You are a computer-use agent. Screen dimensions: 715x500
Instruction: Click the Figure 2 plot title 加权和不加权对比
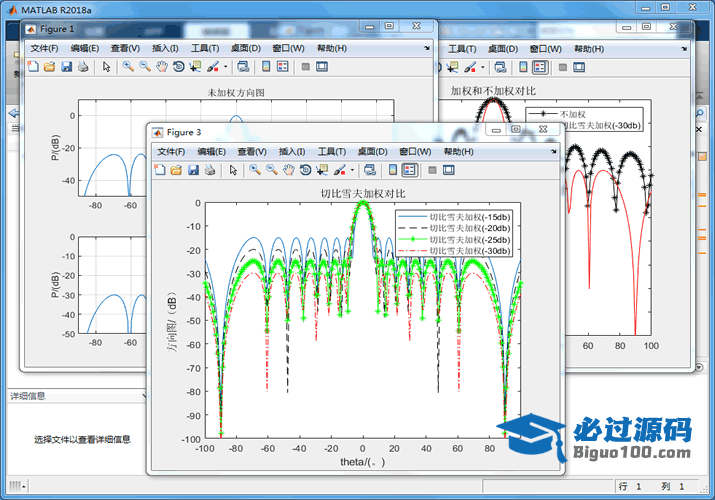[493, 91]
